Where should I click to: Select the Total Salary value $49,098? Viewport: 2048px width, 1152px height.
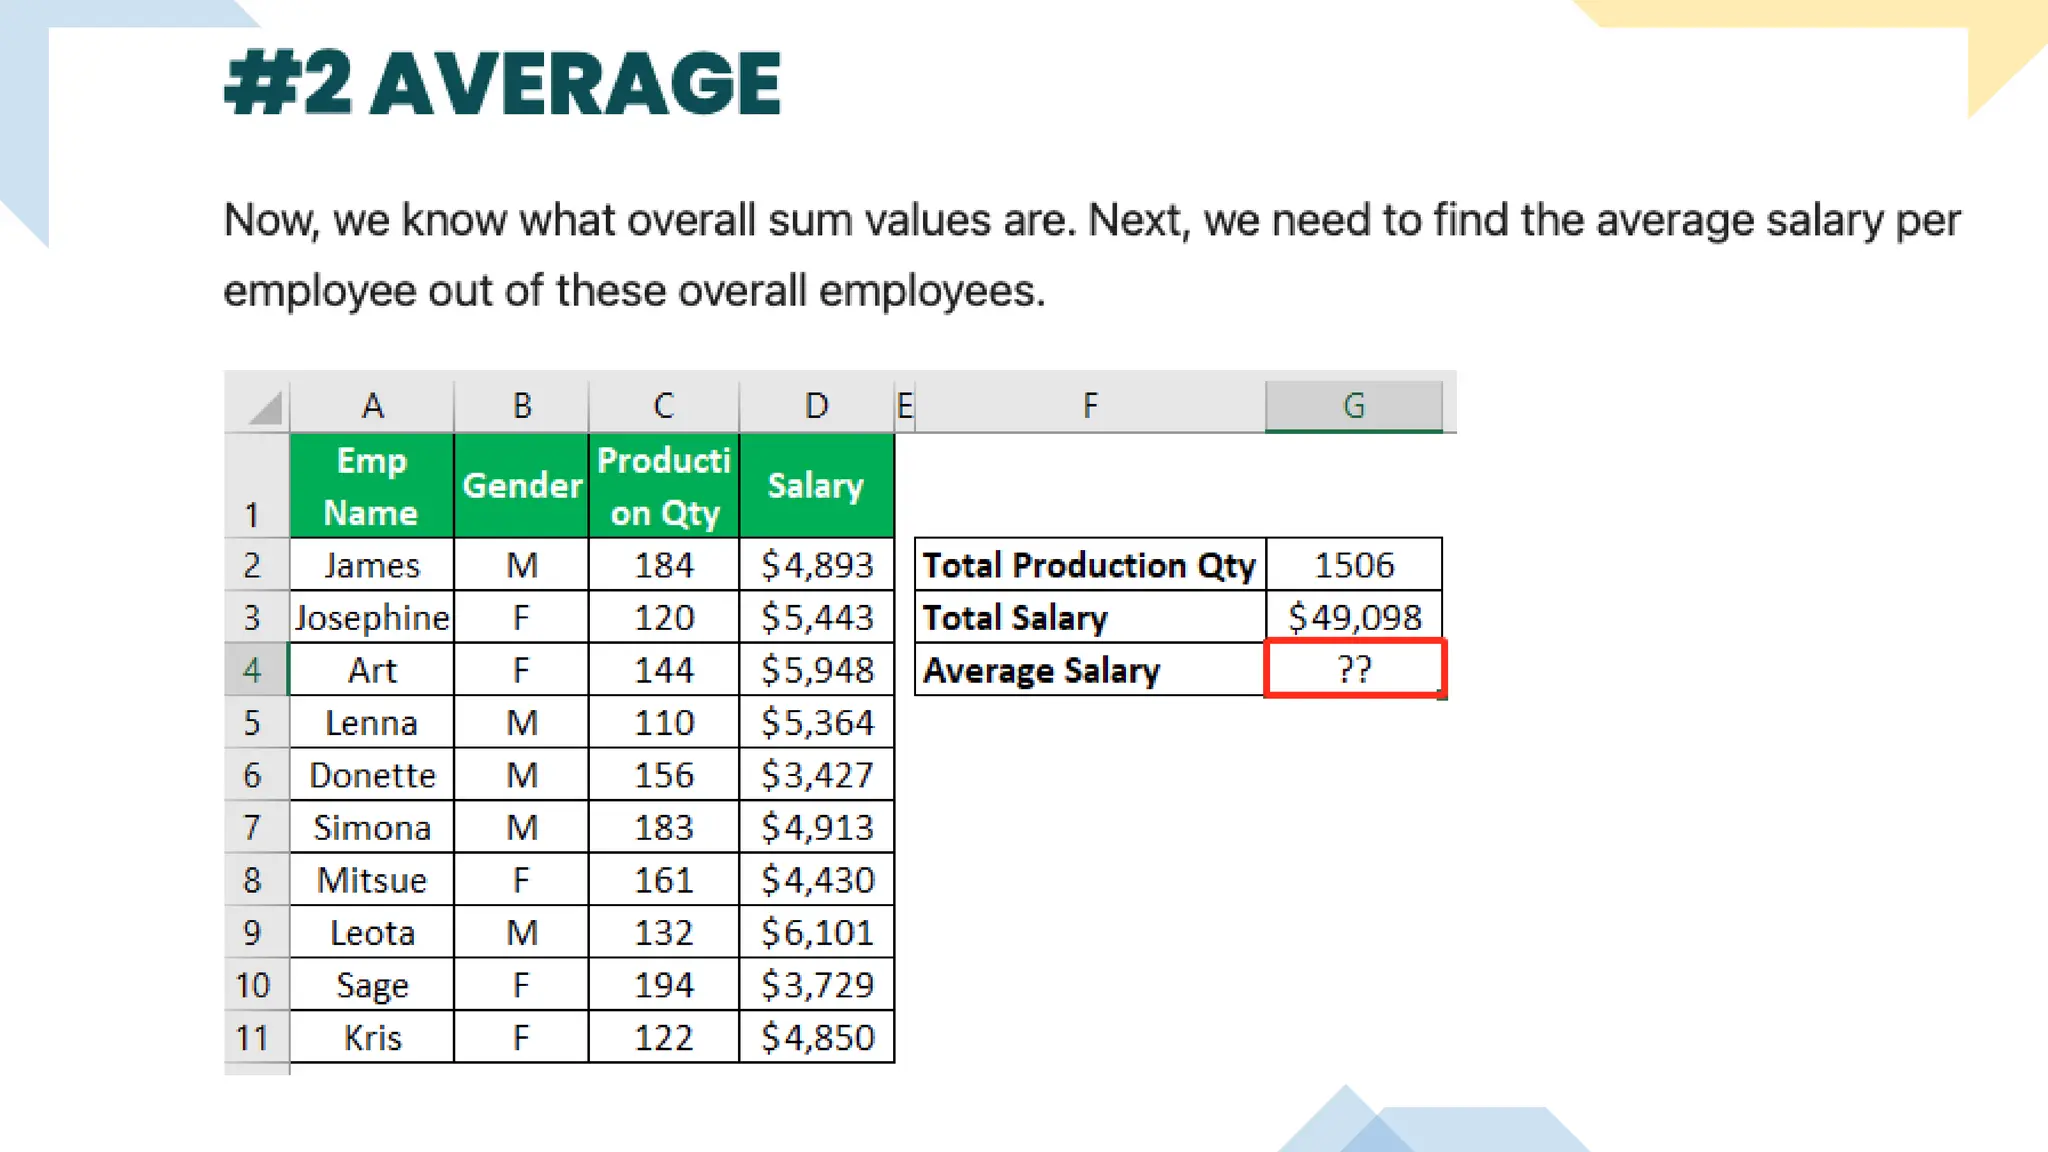(1354, 617)
